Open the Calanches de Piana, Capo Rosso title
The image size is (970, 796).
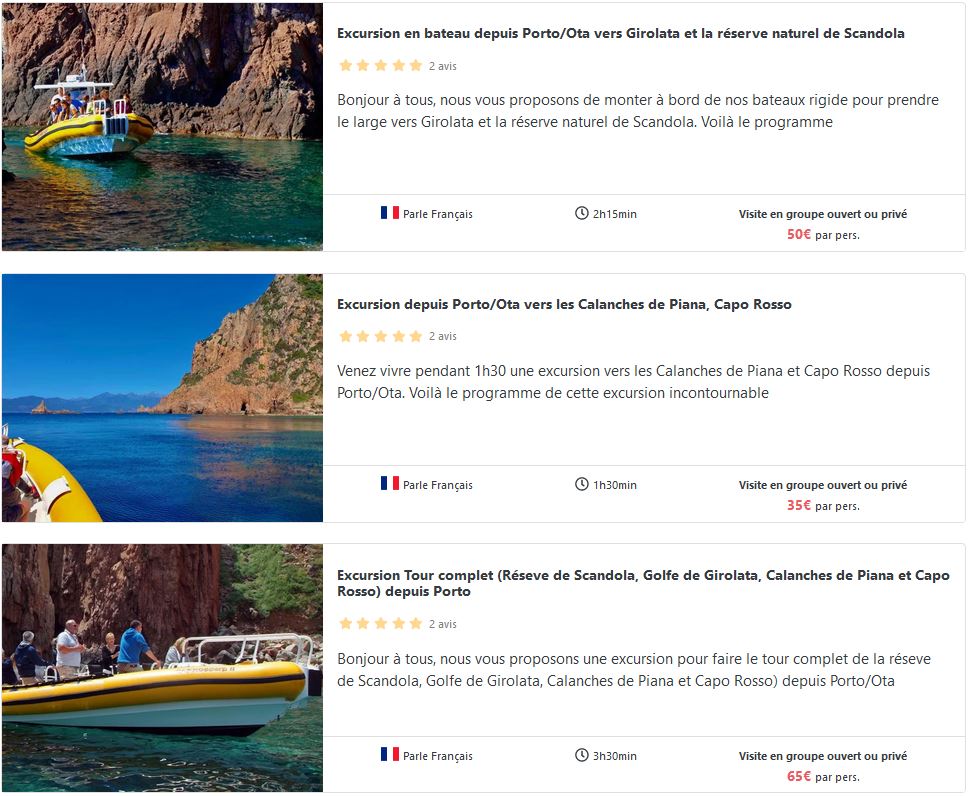pyautogui.click(x=564, y=304)
